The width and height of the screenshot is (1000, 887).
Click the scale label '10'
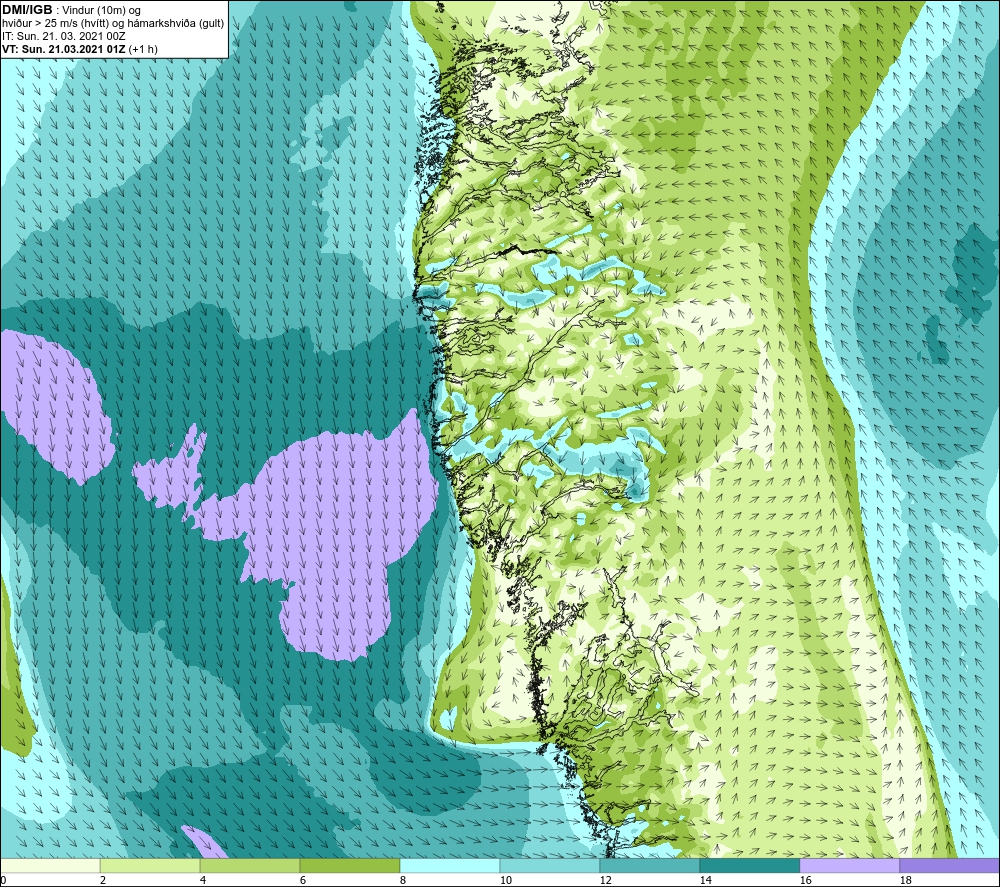[x=506, y=880]
